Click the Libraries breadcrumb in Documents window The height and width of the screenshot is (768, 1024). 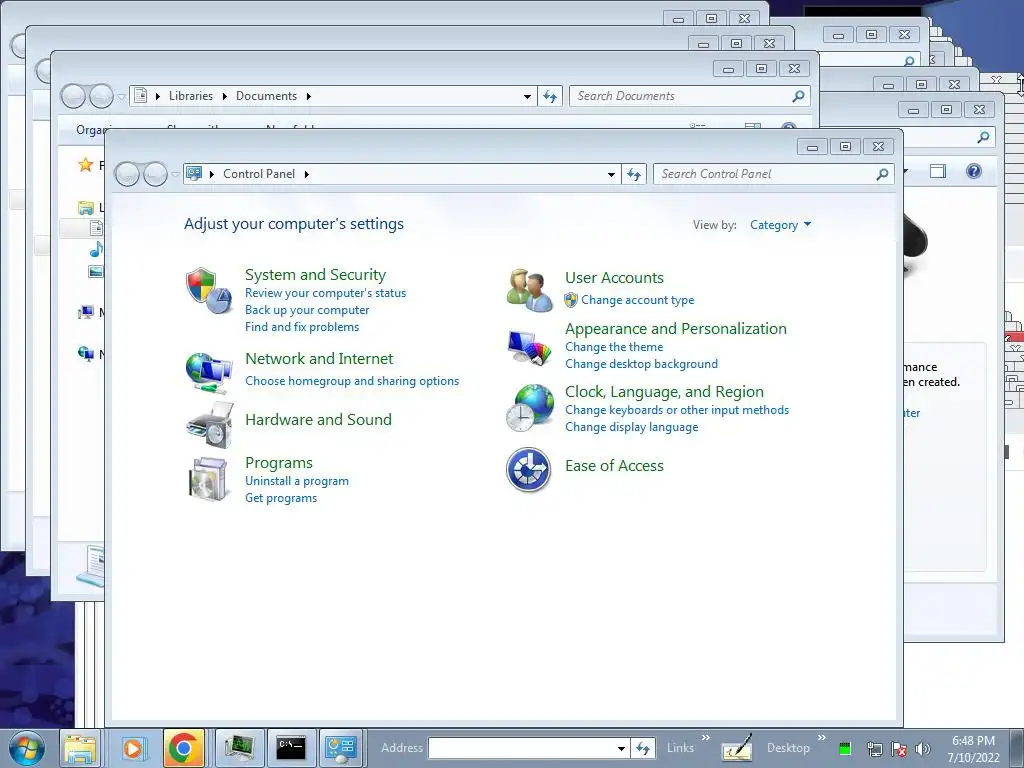[x=191, y=97]
